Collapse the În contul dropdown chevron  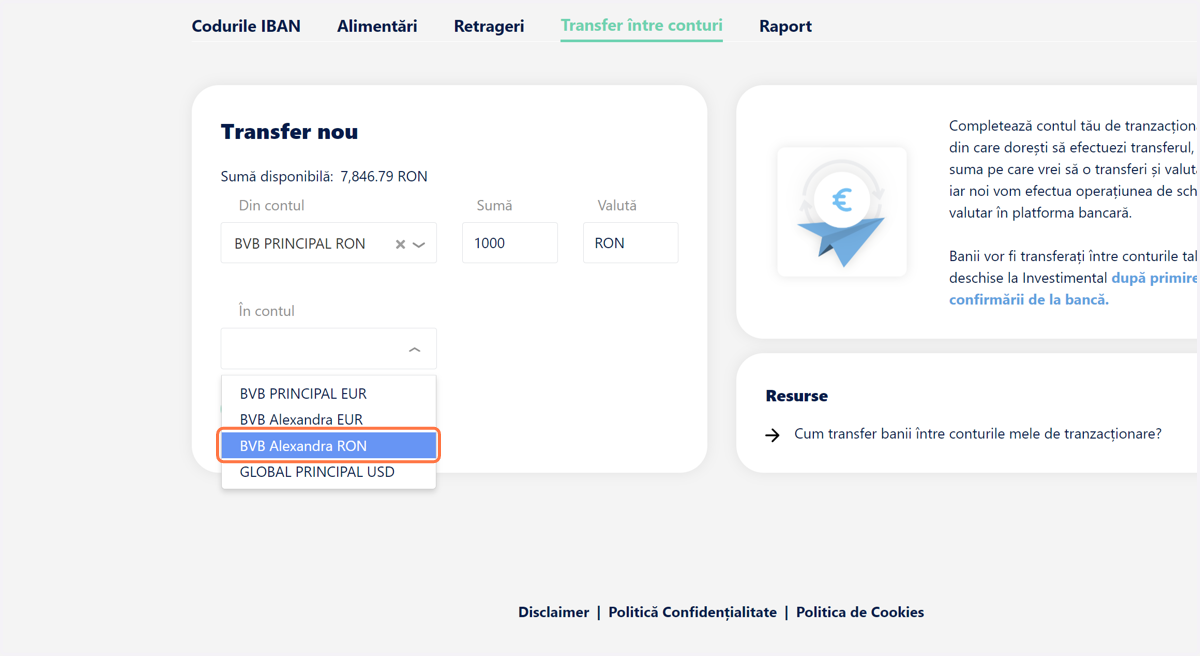(415, 350)
